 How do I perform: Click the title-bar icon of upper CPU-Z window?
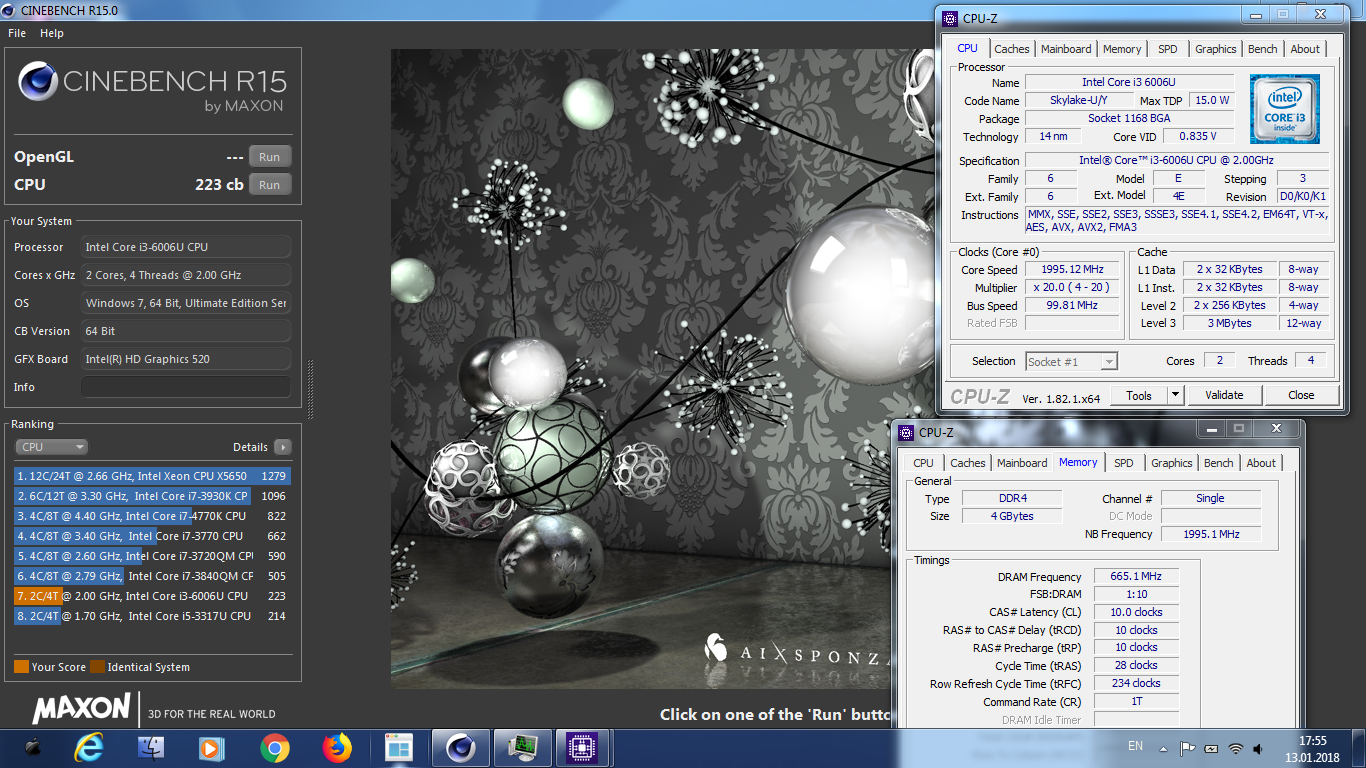pyautogui.click(x=948, y=18)
